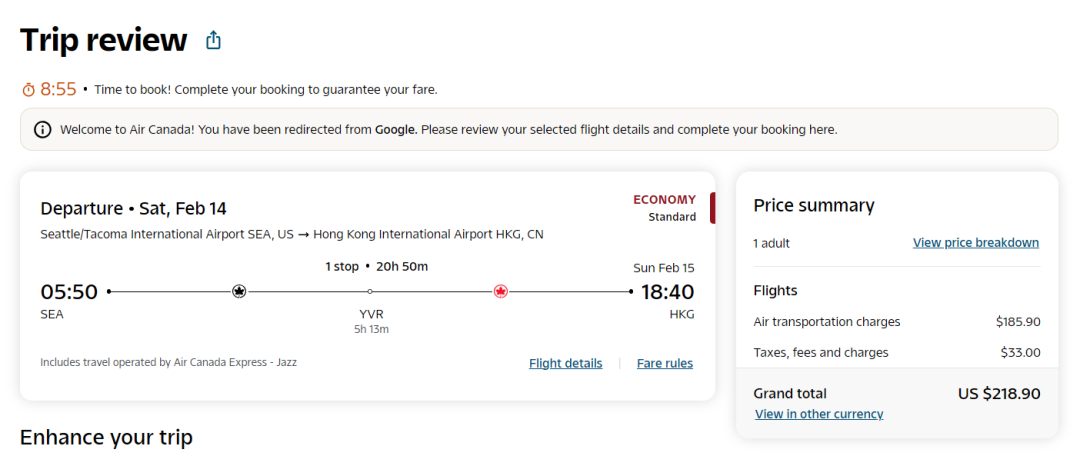Click the black maple leaf airline icon
The width and height of the screenshot is (1080, 456).
239,292
